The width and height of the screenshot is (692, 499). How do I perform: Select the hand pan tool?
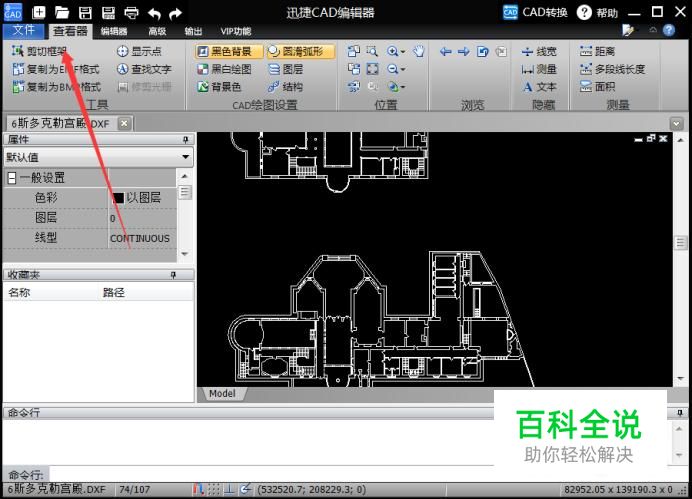pyautogui.click(x=418, y=51)
